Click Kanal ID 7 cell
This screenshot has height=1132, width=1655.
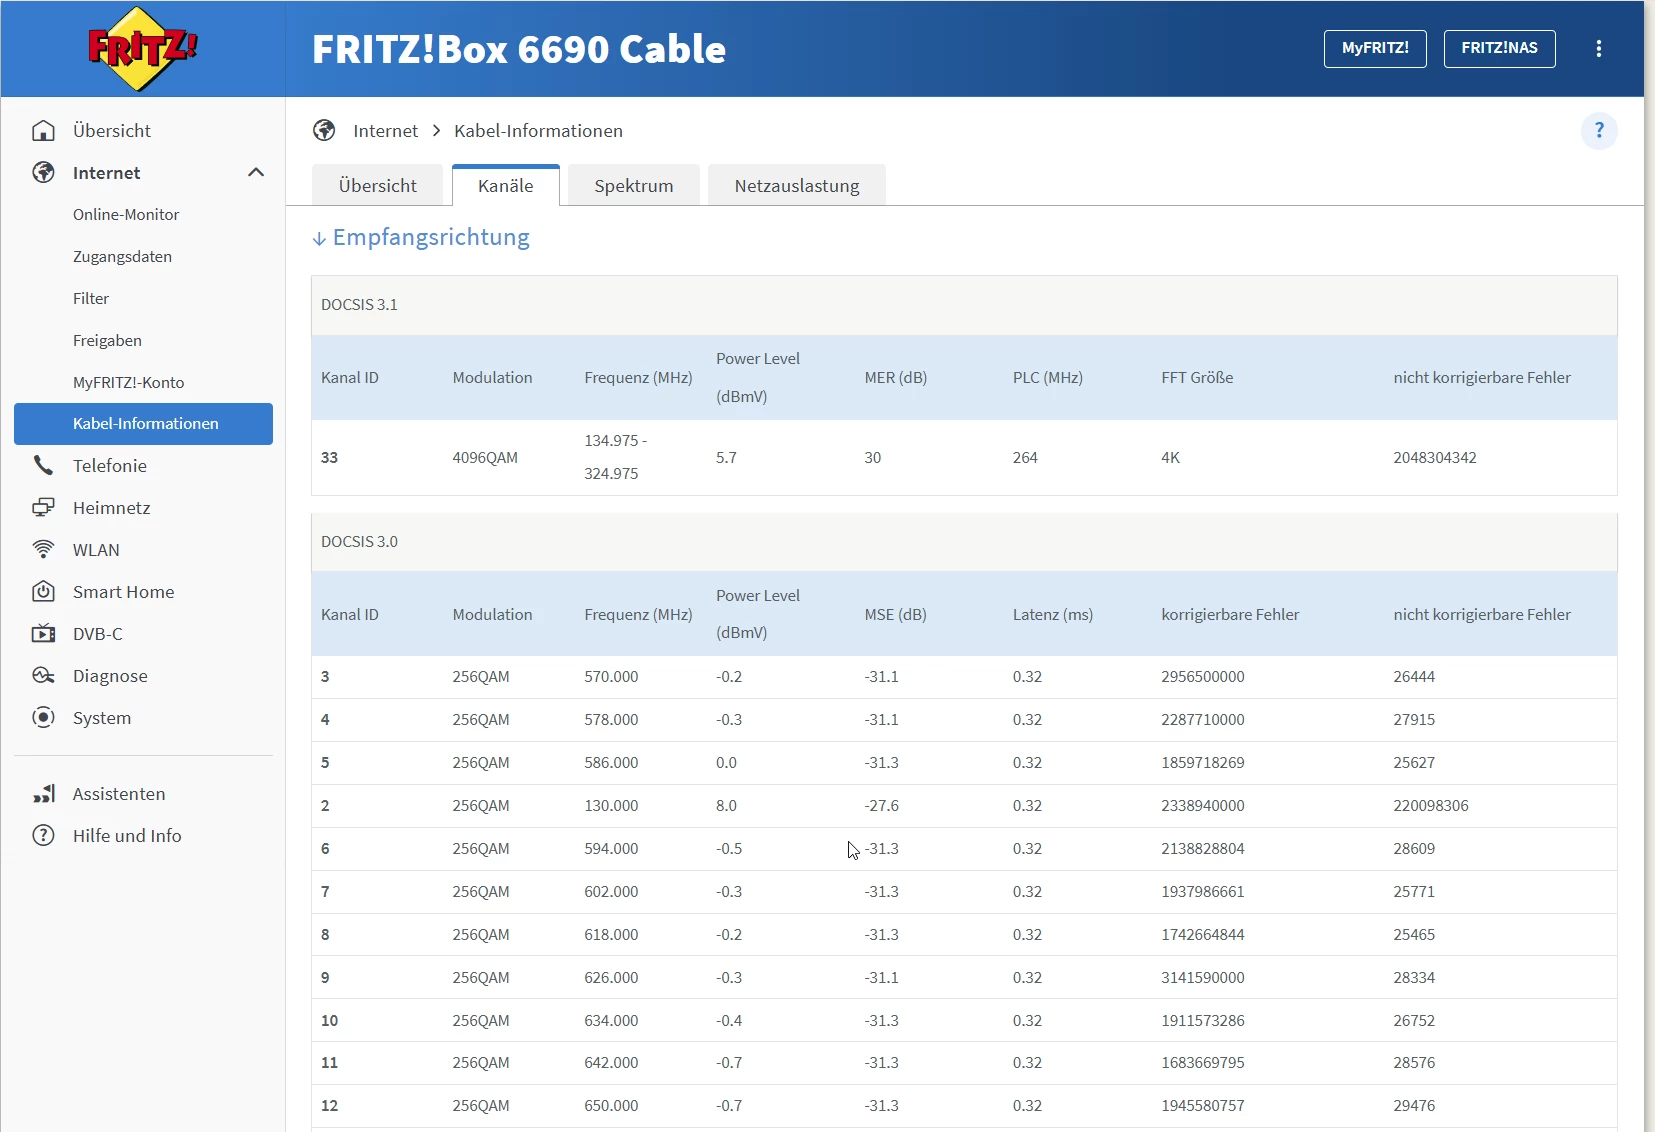(325, 892)
